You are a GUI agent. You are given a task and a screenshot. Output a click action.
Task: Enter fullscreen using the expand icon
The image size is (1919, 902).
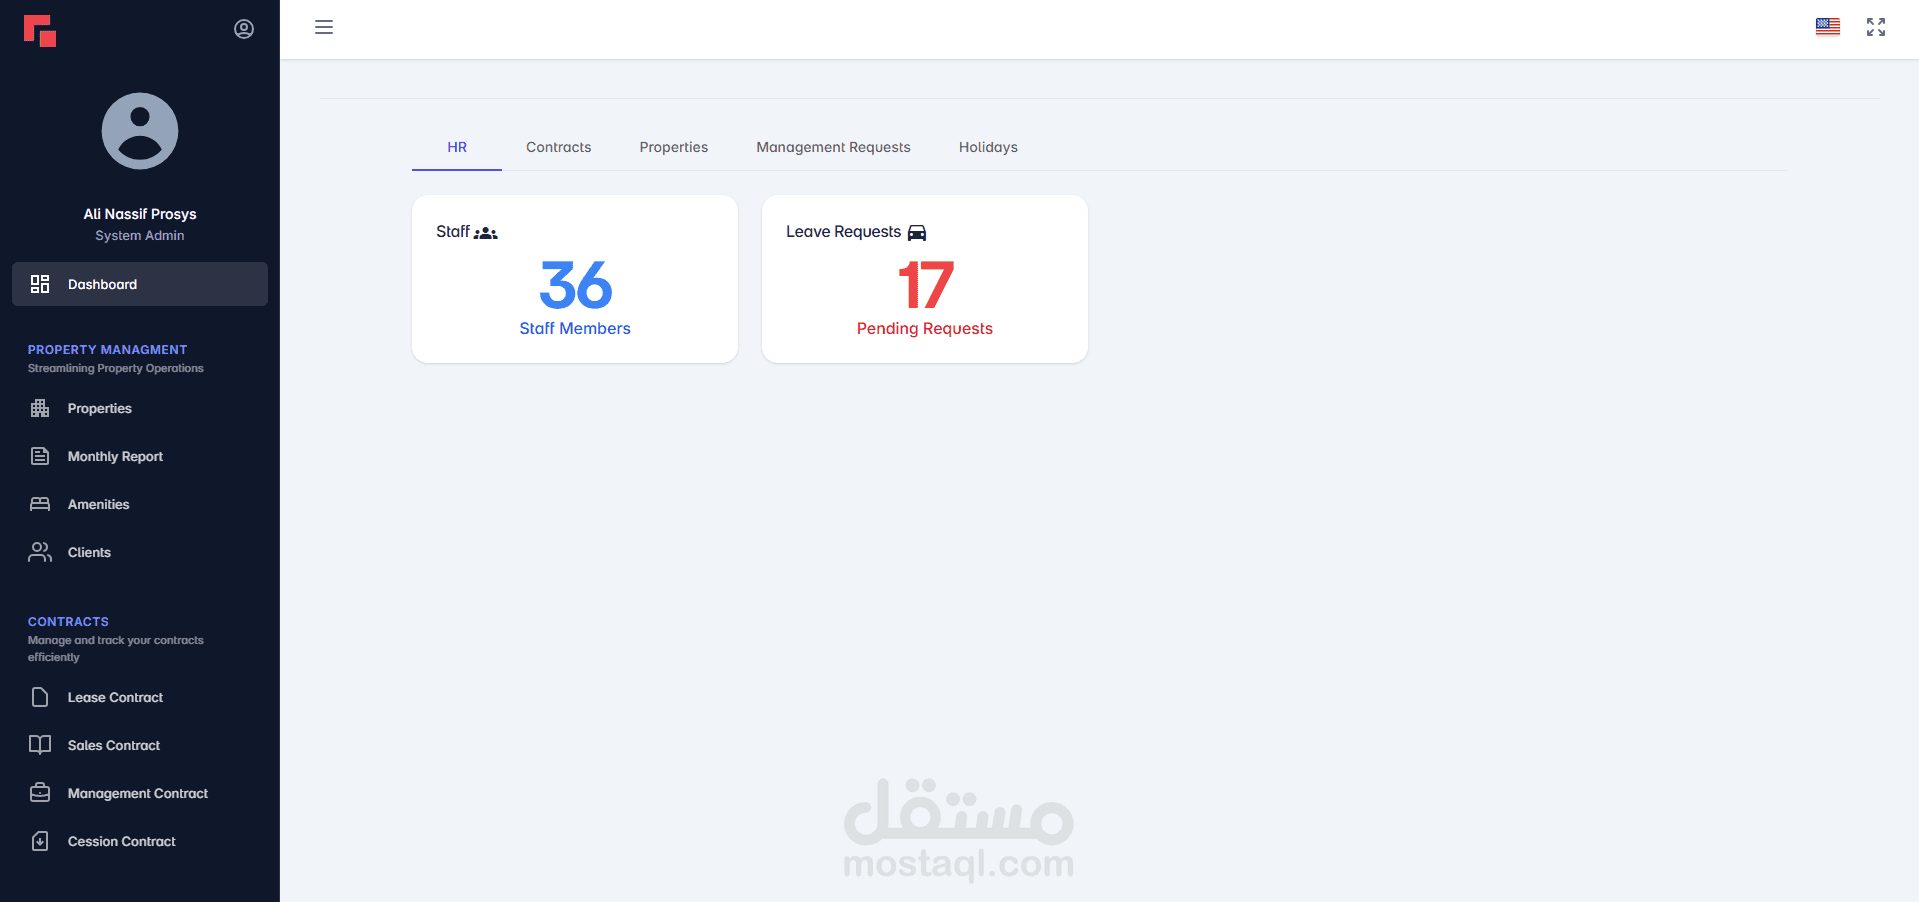(x=1875, y=27)
